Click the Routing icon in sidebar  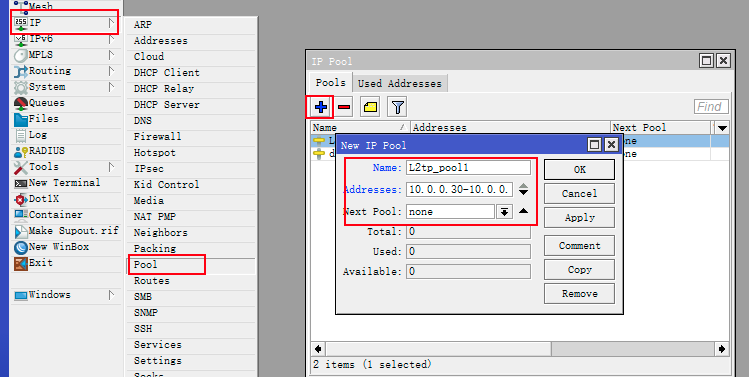21,71
